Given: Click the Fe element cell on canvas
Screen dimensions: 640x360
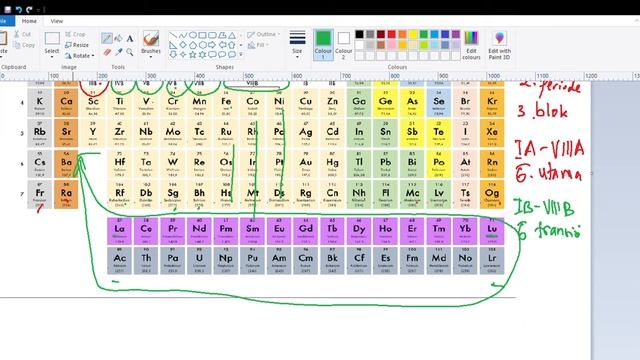Looking at the screenshot, I should [x=226, y=104].
